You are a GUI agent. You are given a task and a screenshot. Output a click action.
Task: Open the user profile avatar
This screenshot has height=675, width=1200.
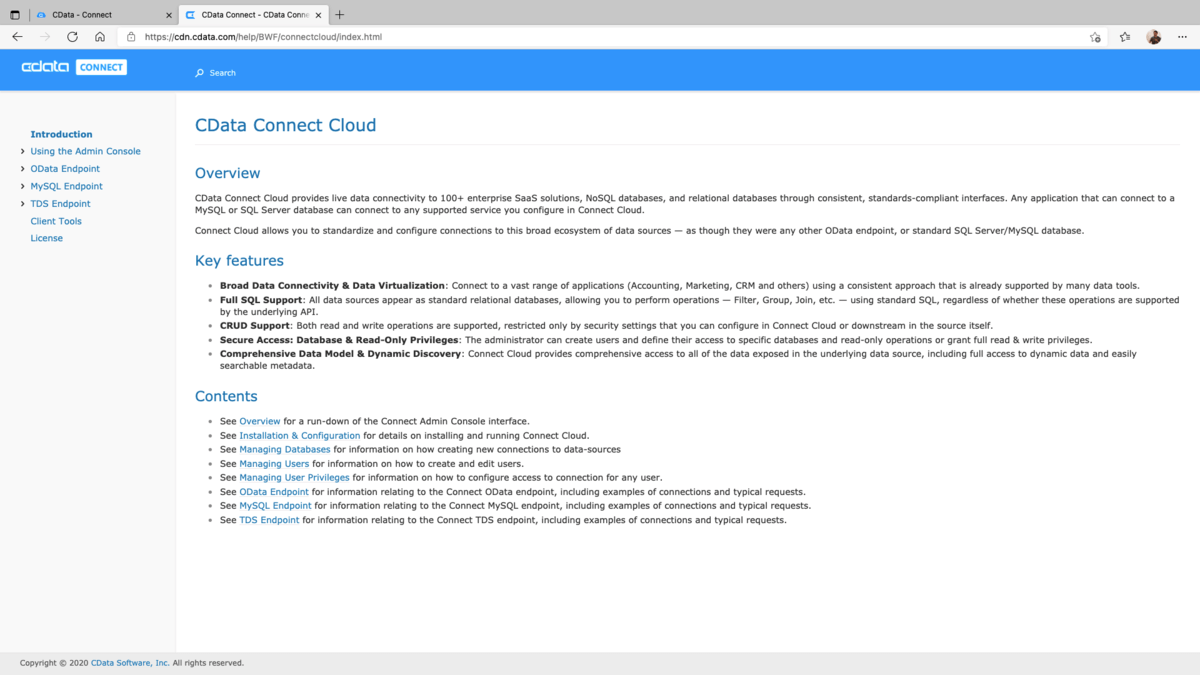[x=1154, y=37]
